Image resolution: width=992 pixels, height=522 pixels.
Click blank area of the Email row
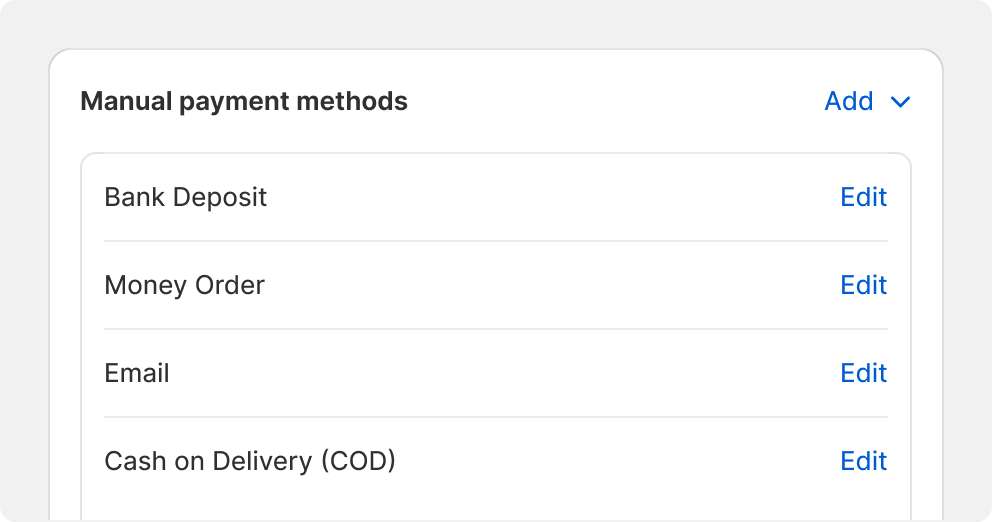[506, 373]
